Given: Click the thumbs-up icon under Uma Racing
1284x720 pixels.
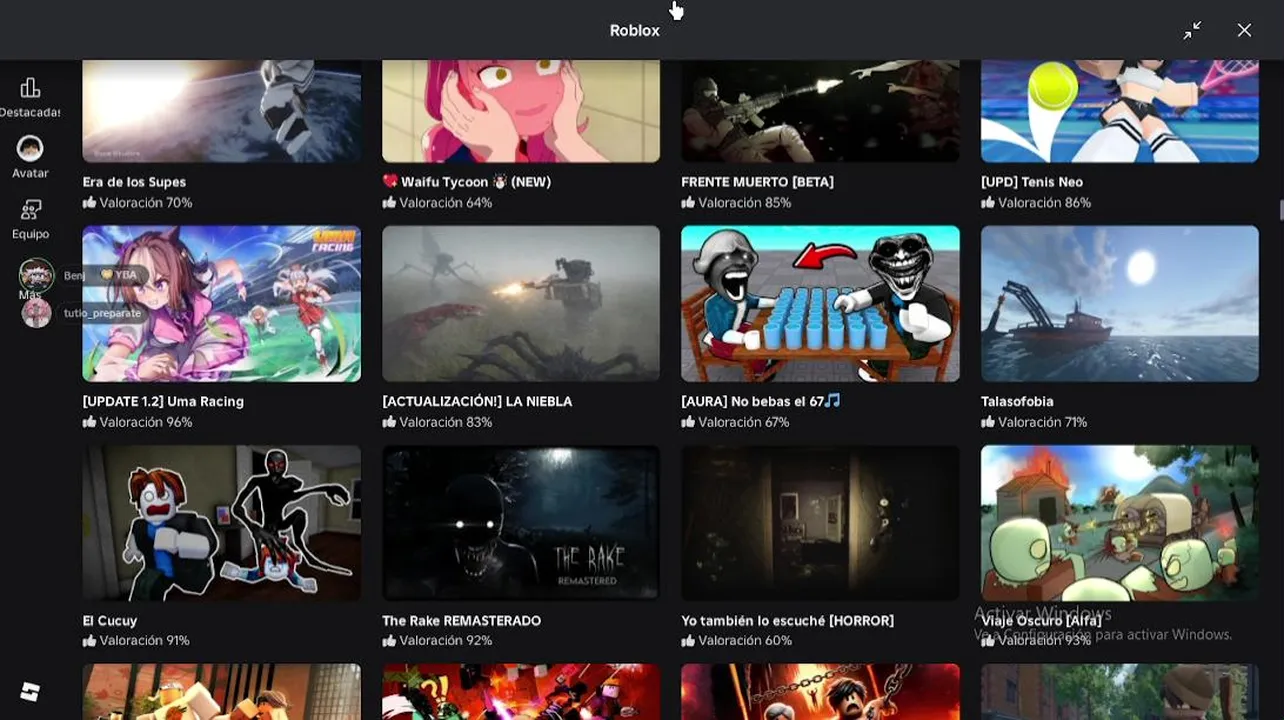Looking at the screenshot, I should pyautogui.click(x=89, y=422).
